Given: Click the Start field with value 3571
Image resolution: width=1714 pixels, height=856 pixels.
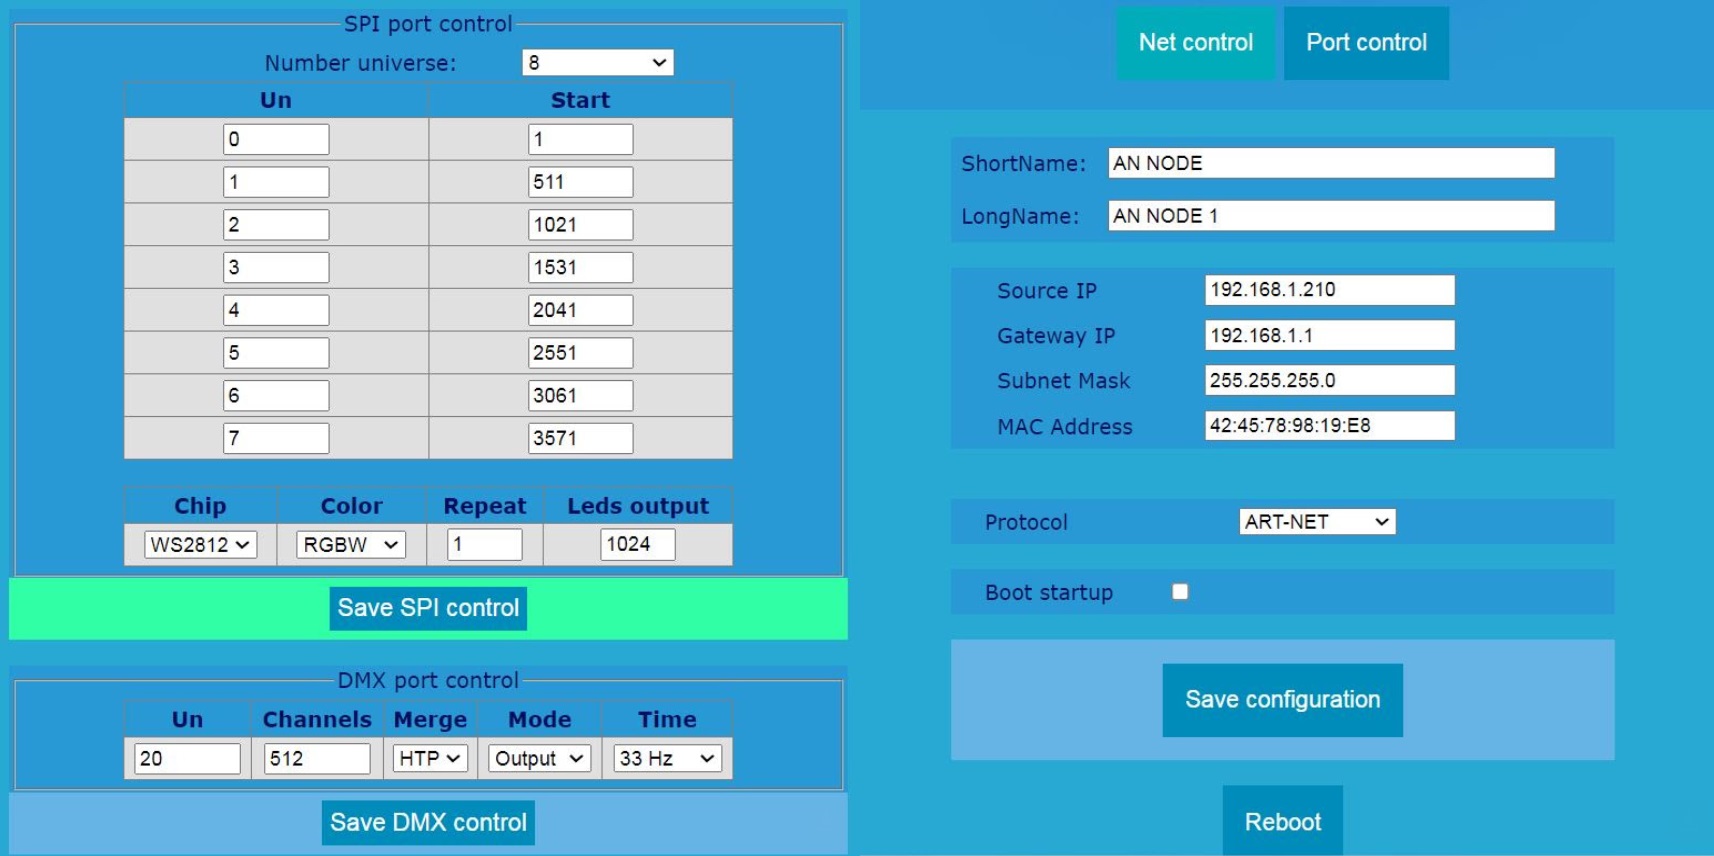Looking at the screenshot, I should 580,438.
